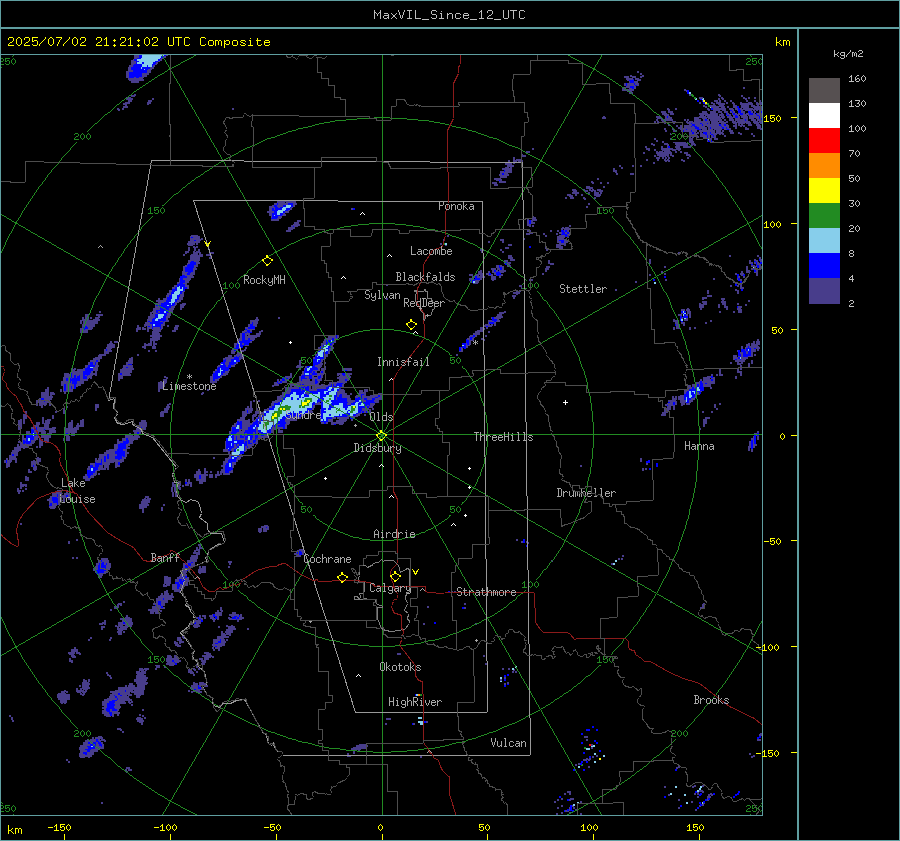Click the yellow 50 legend swatch

(824, 191)
